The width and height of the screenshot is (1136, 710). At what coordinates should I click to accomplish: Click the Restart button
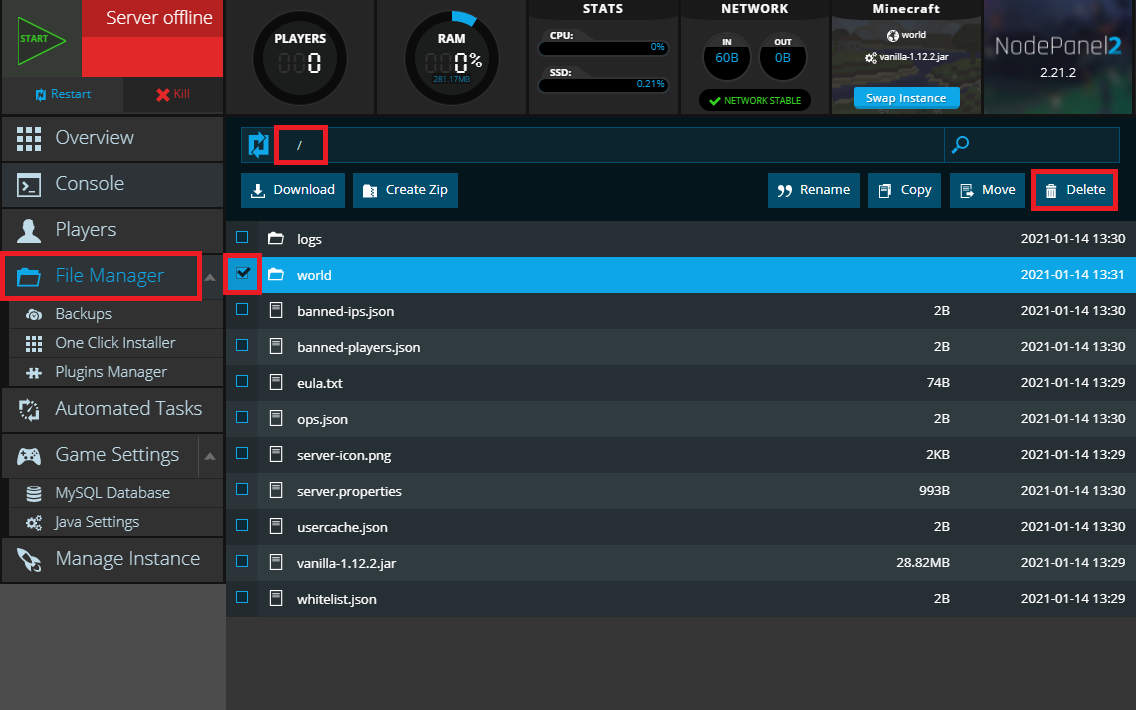pyautogui.click(x=62, y=94)
